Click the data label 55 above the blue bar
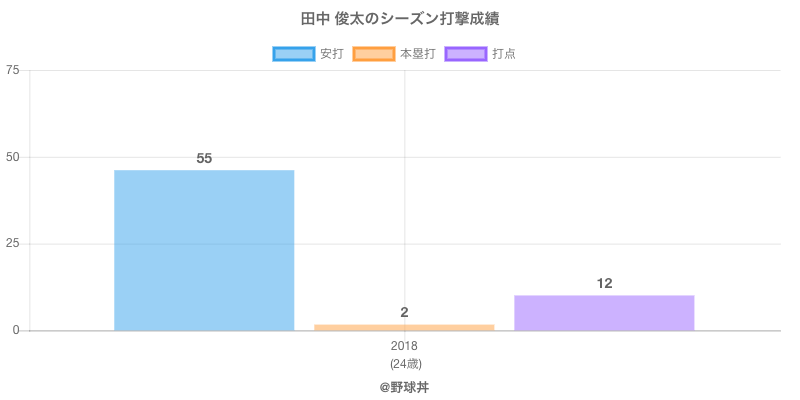 (x=204, y=158)
